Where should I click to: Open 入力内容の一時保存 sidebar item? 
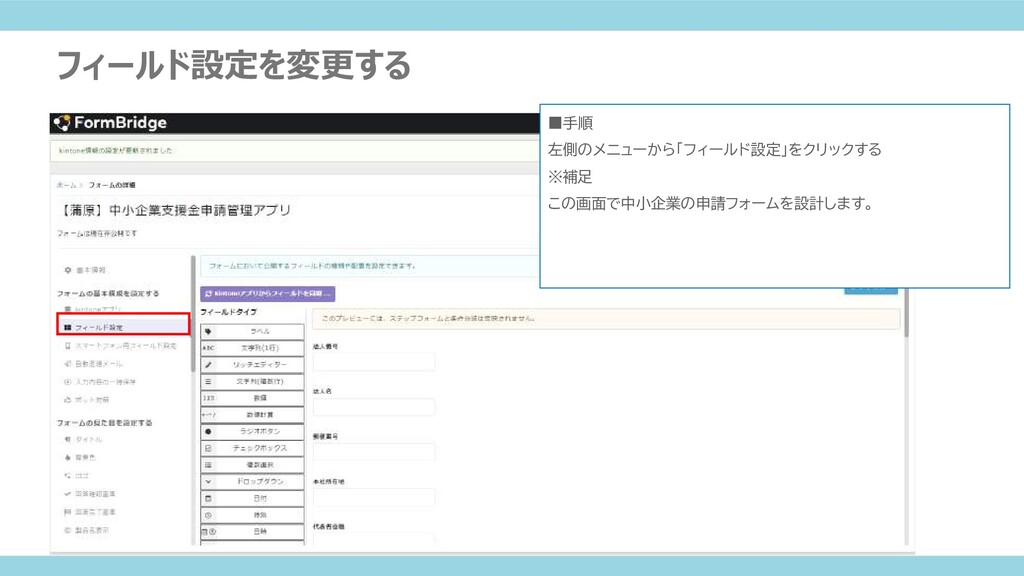pyautogui.click(x=100, y=381)
